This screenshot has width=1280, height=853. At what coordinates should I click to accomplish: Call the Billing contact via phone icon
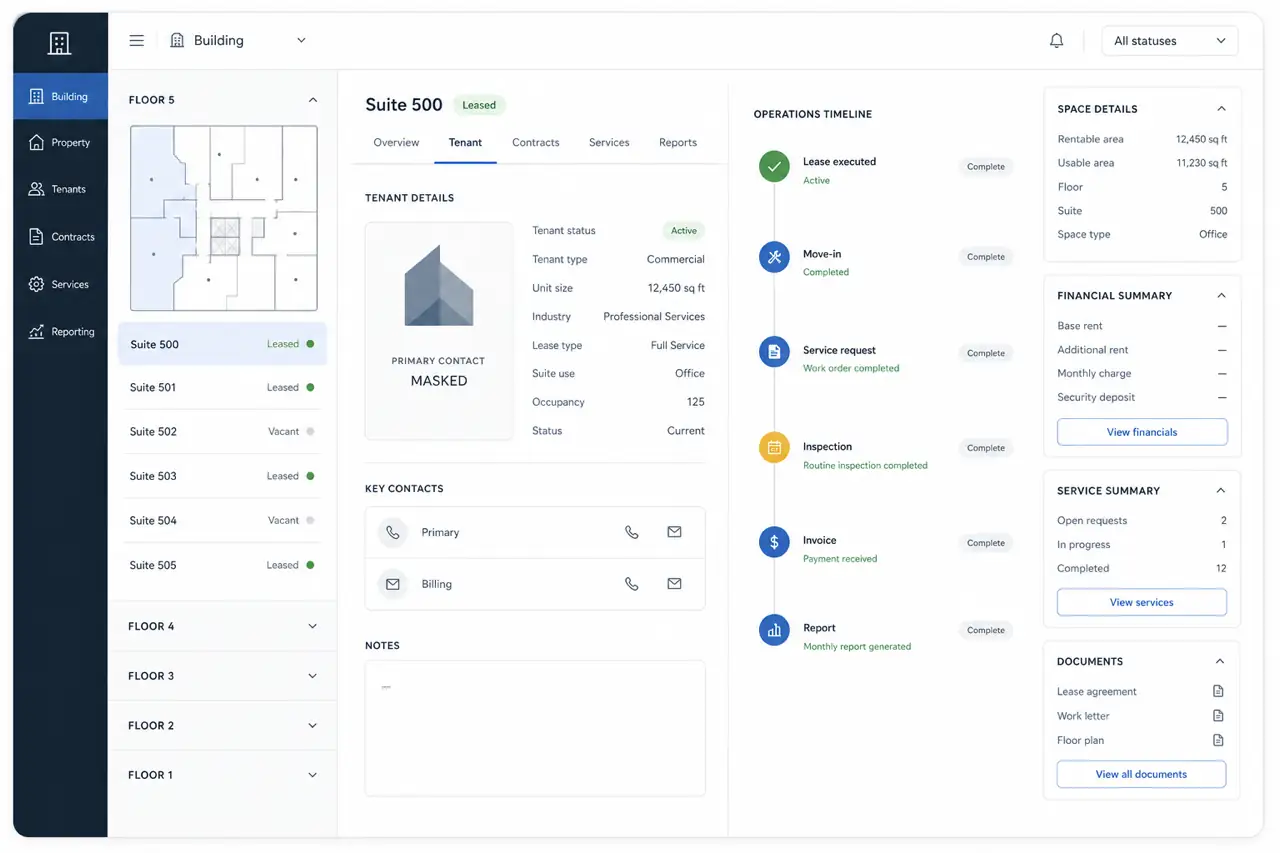tap(632, 583)
